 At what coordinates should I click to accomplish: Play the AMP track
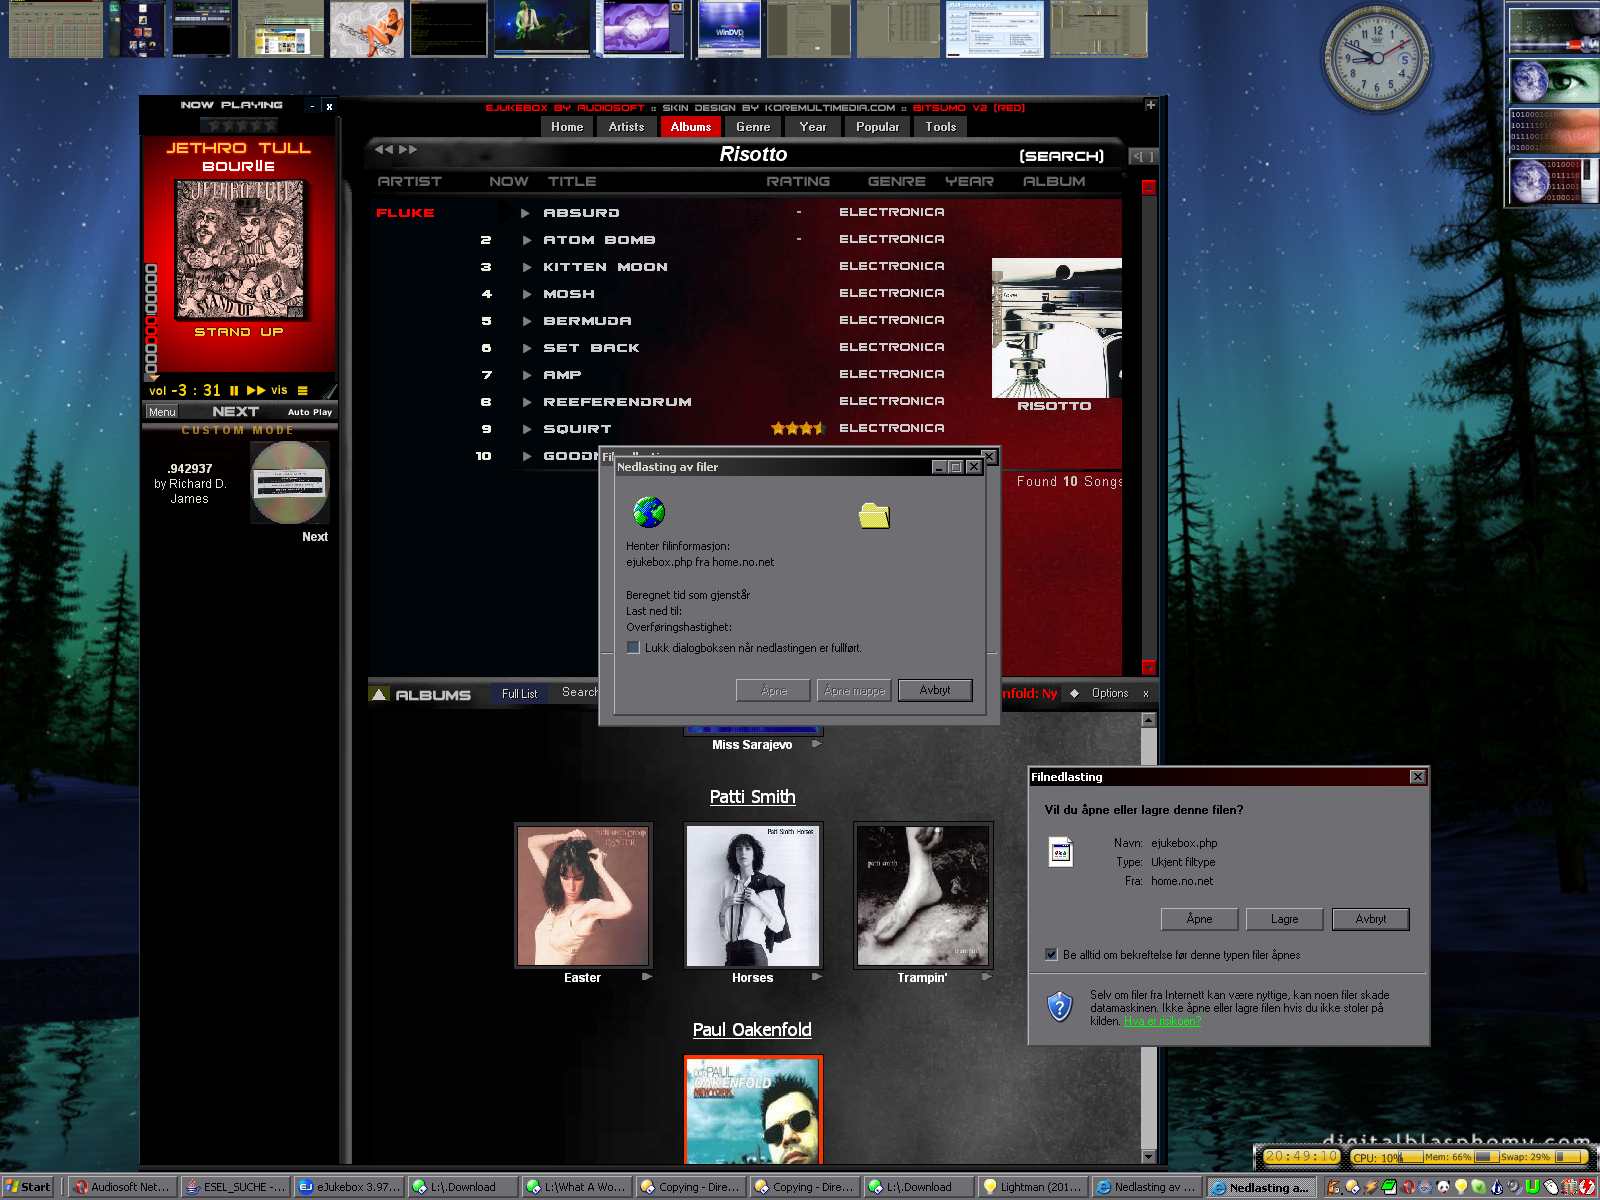[x=527, y=375]
